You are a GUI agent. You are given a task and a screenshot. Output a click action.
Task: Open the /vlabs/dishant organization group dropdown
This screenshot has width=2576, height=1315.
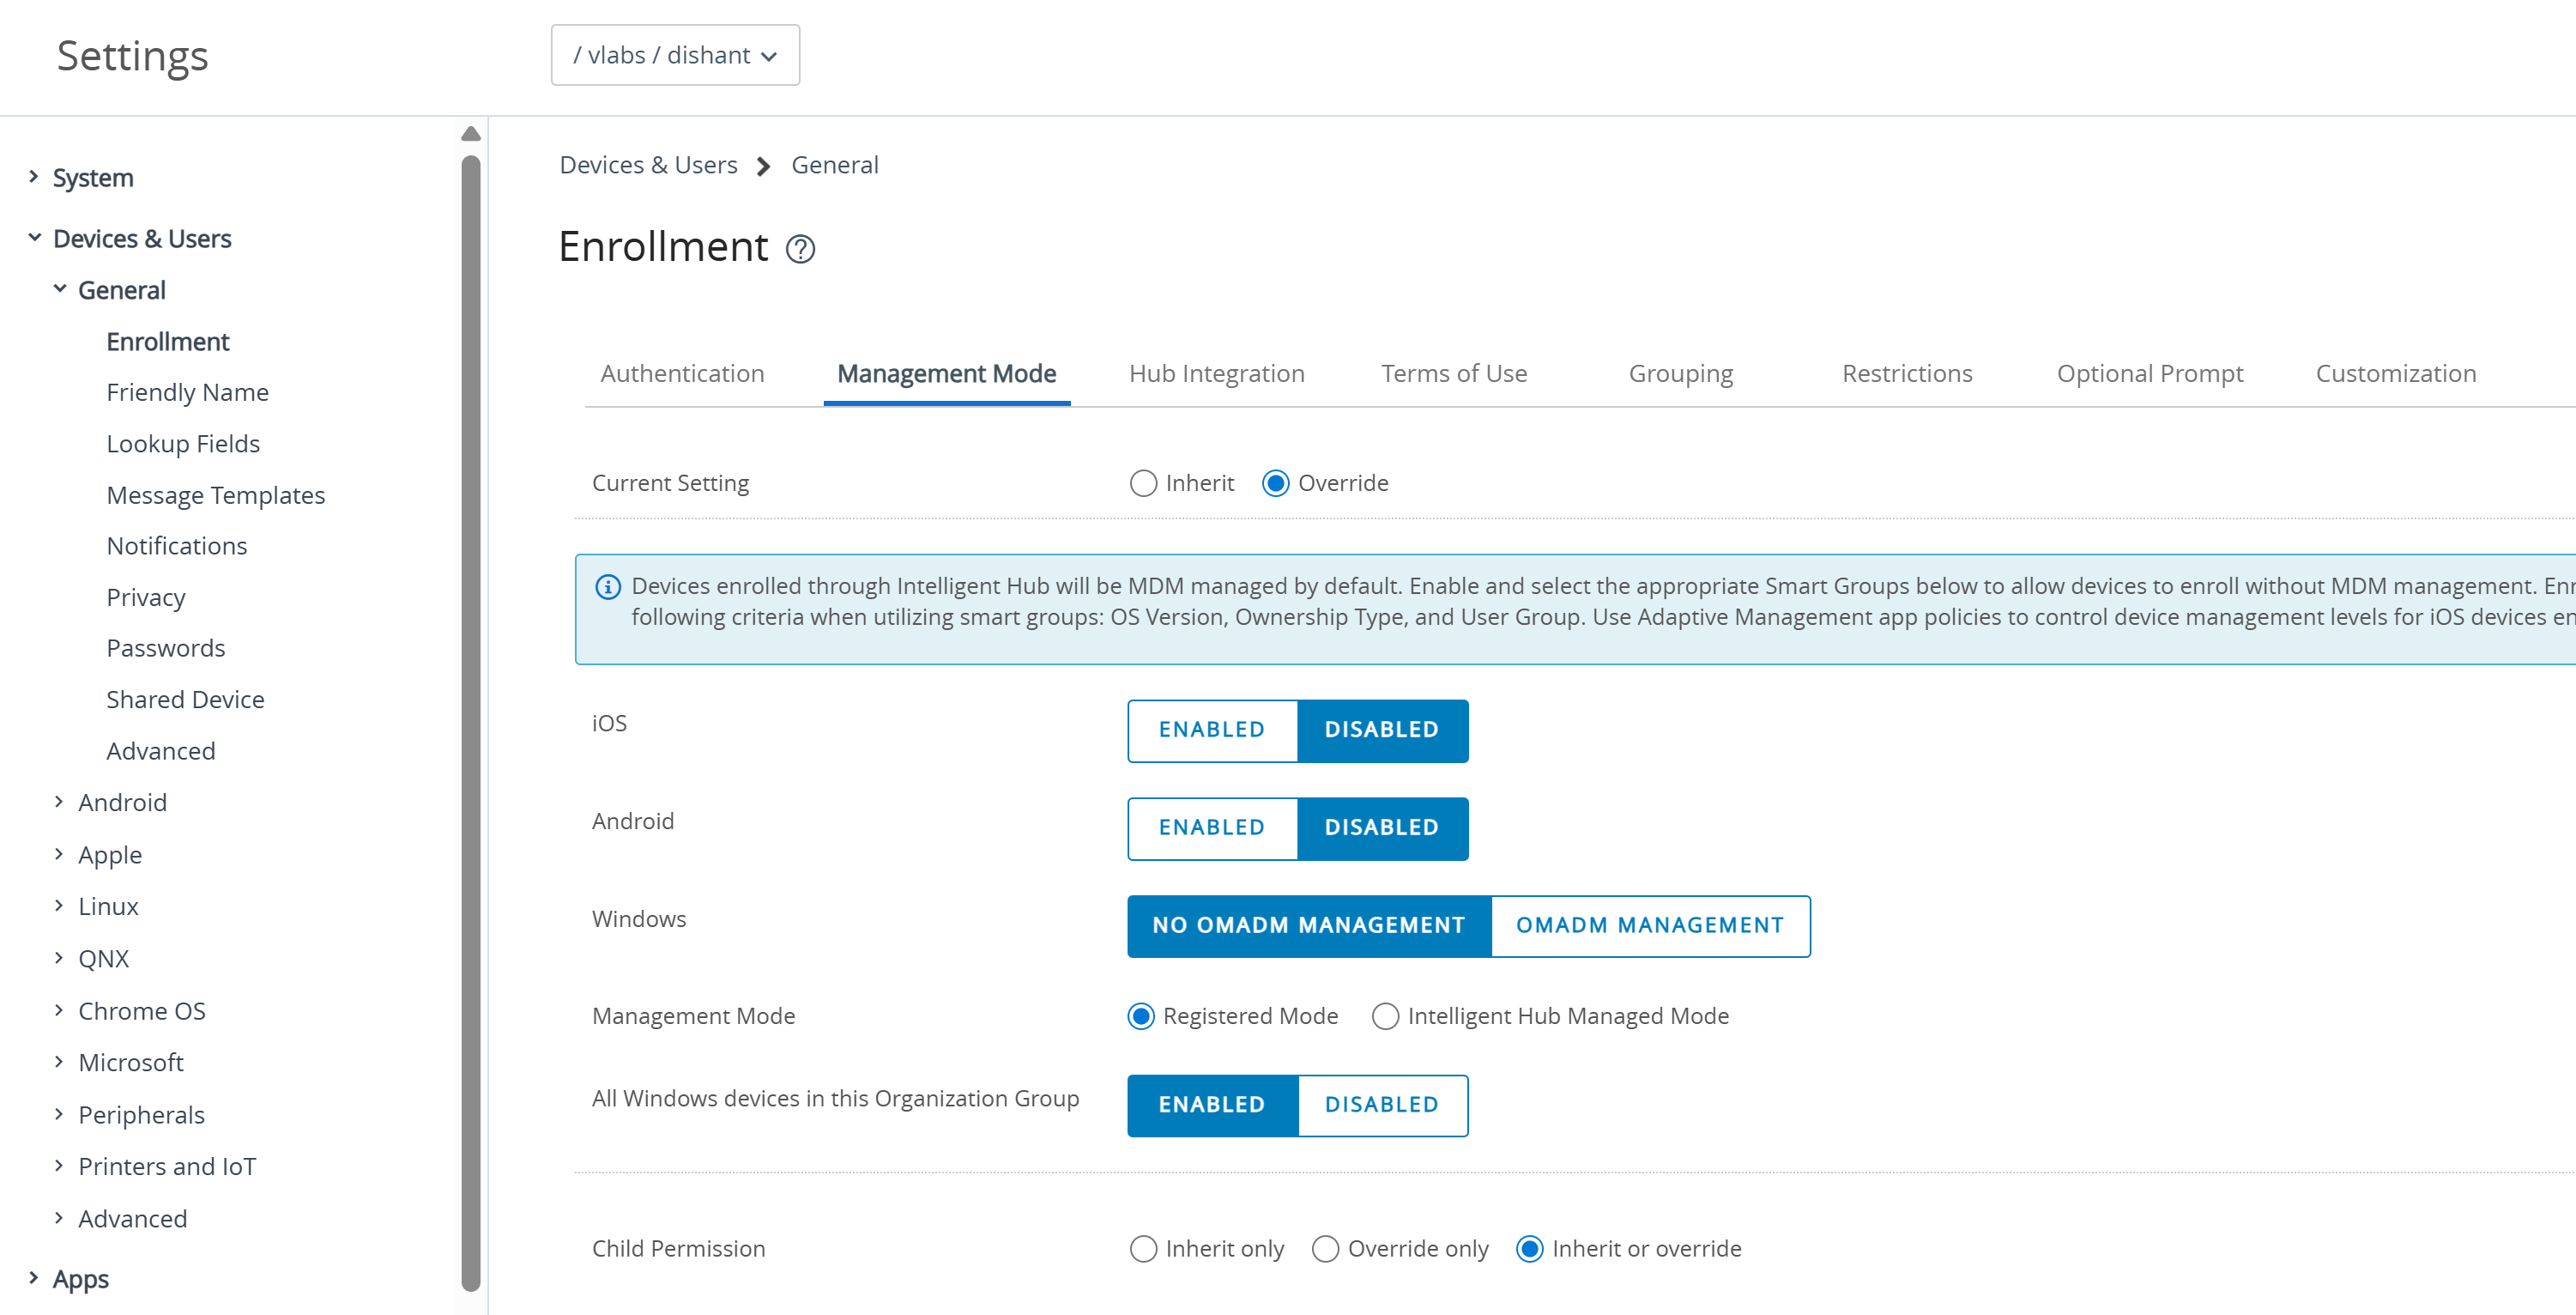tap(675, 55)
